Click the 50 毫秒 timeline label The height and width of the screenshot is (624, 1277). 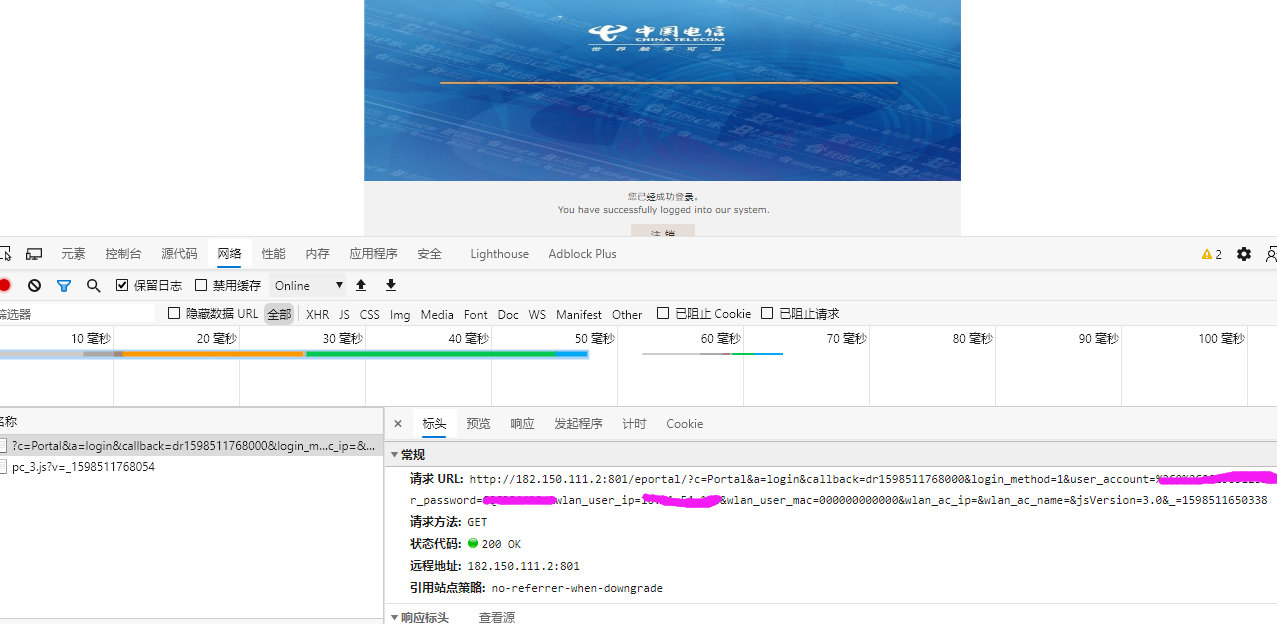tap(595, 339)
